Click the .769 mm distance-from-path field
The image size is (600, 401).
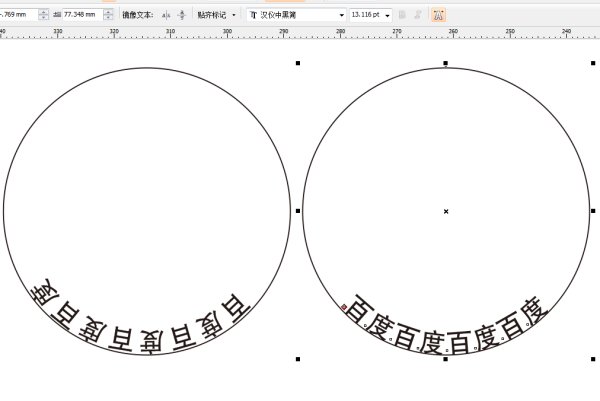coord(18,15)
